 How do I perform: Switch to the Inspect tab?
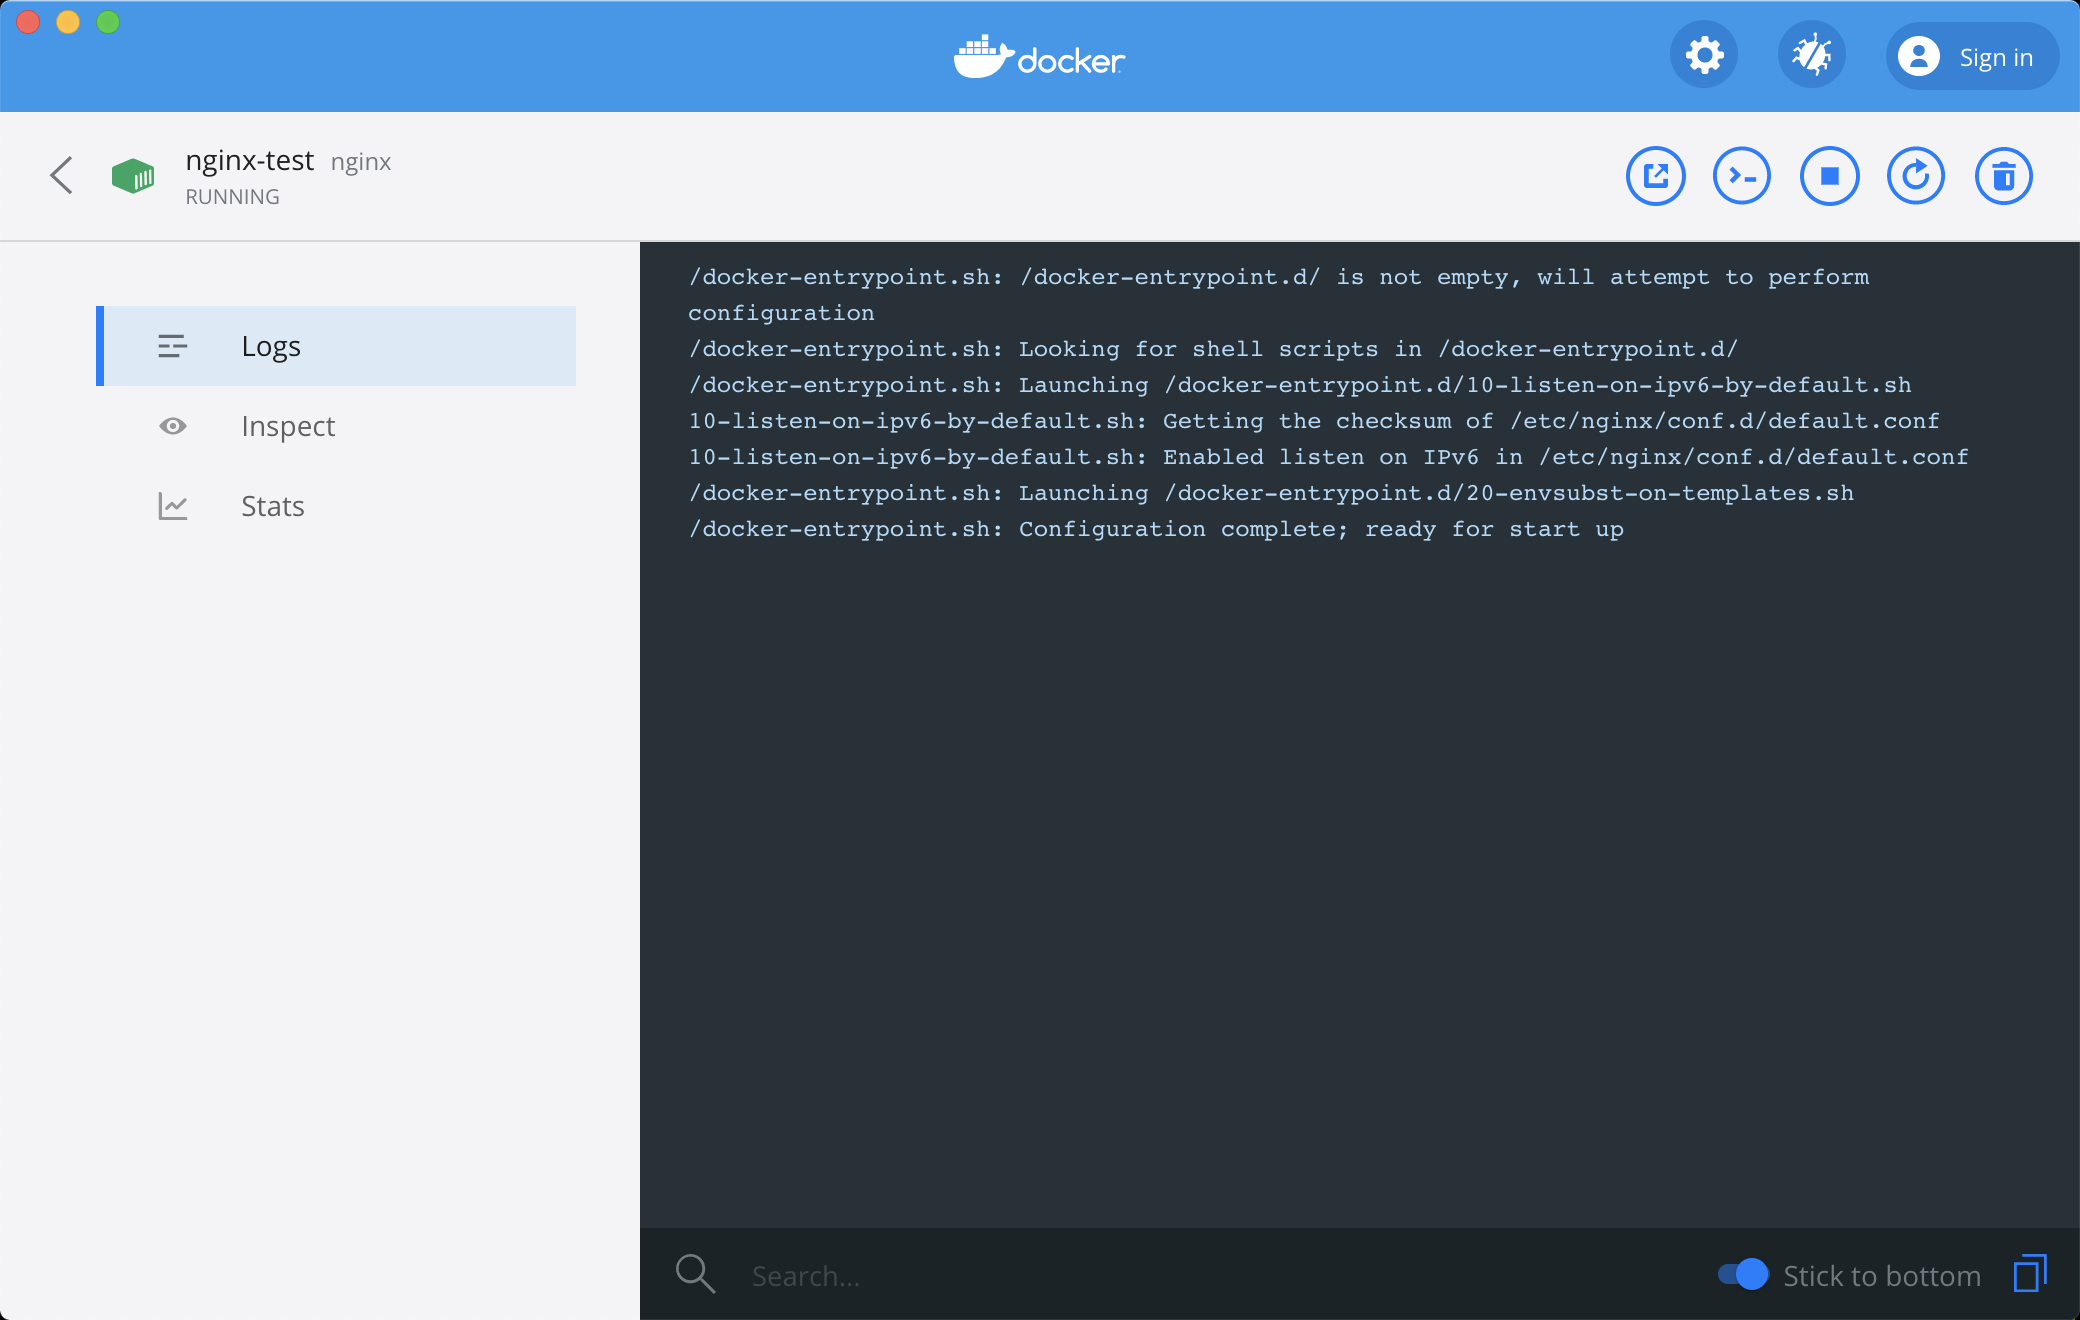pyautogui.click(x=288, y=426)
